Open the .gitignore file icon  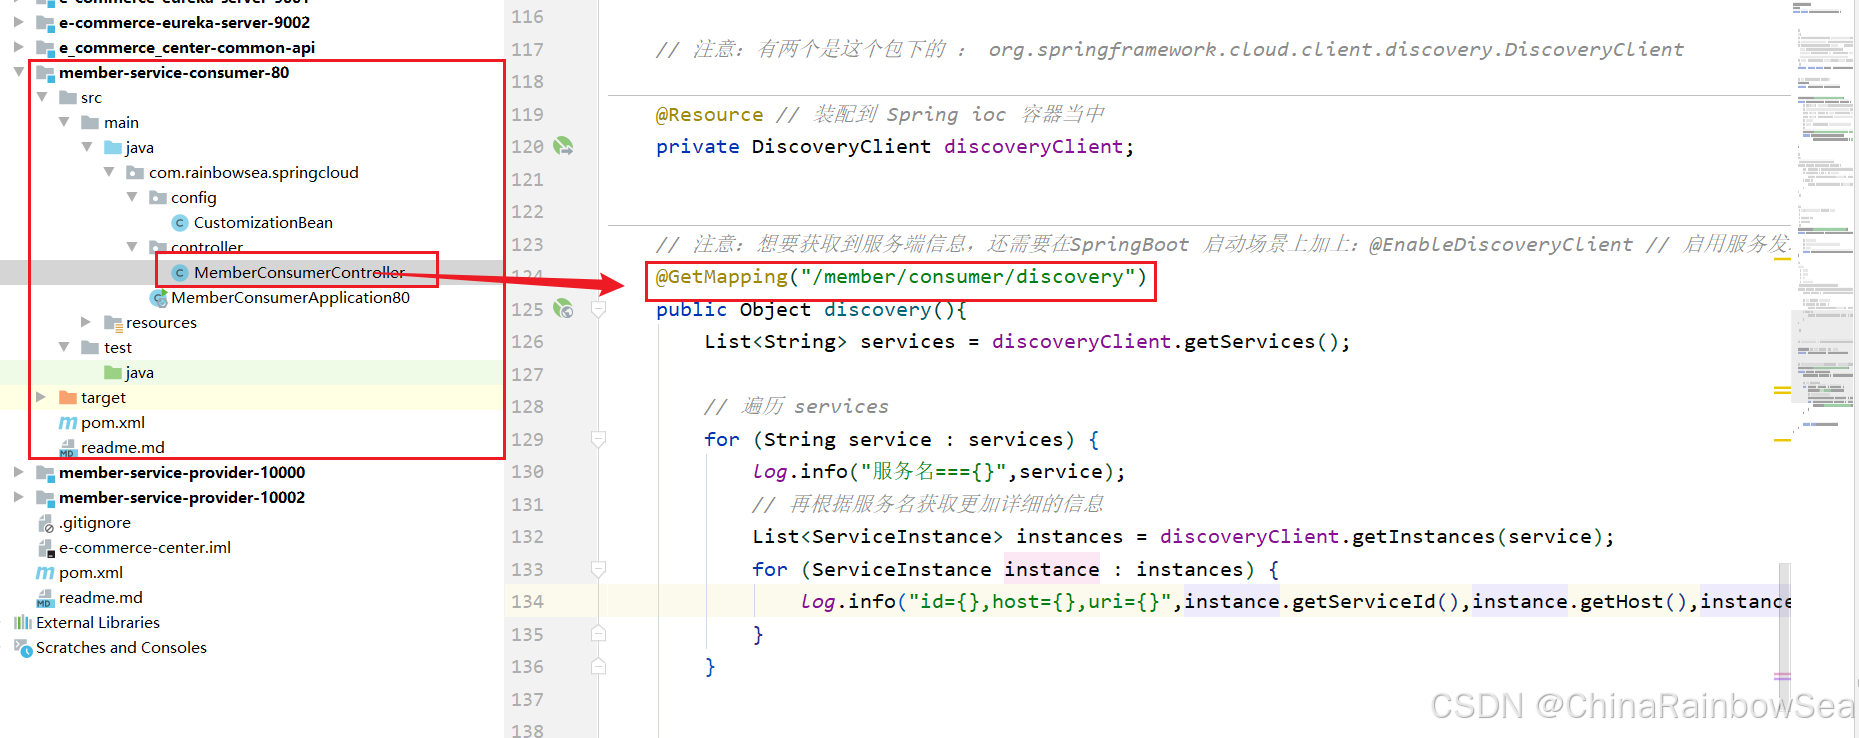click(x=45, y=523)
